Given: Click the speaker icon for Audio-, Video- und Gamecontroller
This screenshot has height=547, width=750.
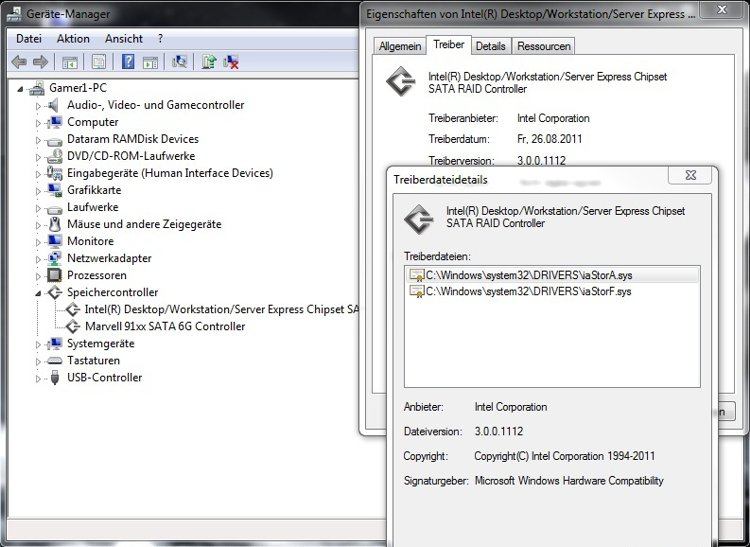Looking at the screenshot, I should 54,105.
